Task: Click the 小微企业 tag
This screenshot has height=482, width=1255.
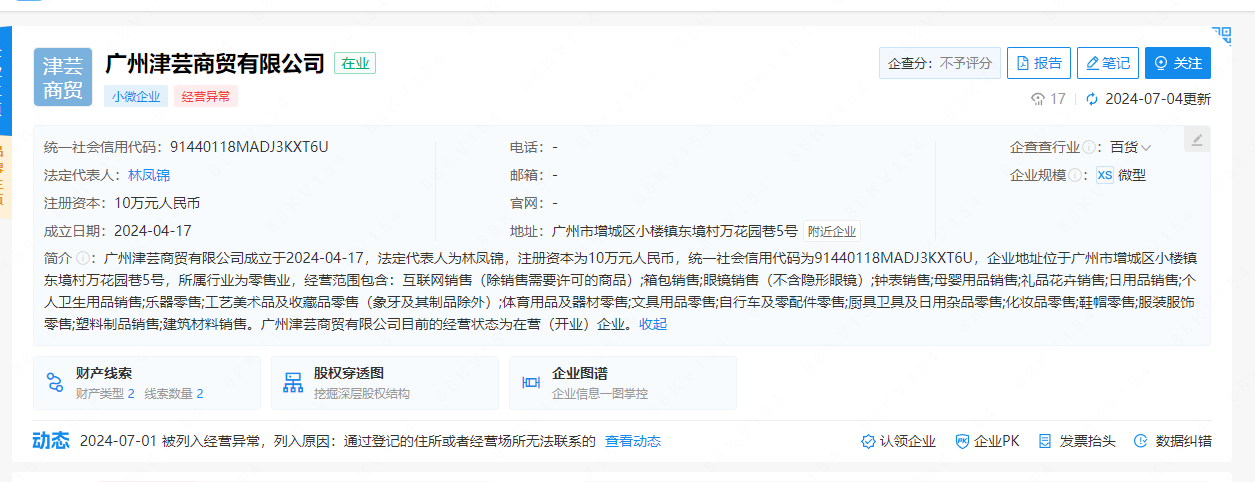Action: pos(136,97)
